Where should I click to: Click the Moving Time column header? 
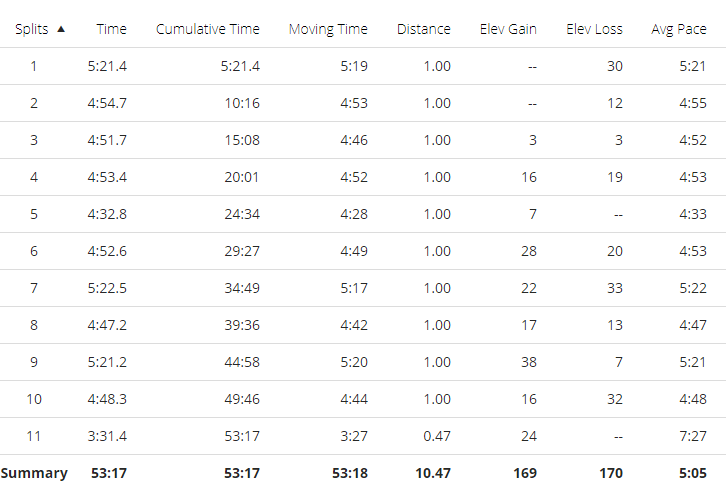(x=328, y=29)
